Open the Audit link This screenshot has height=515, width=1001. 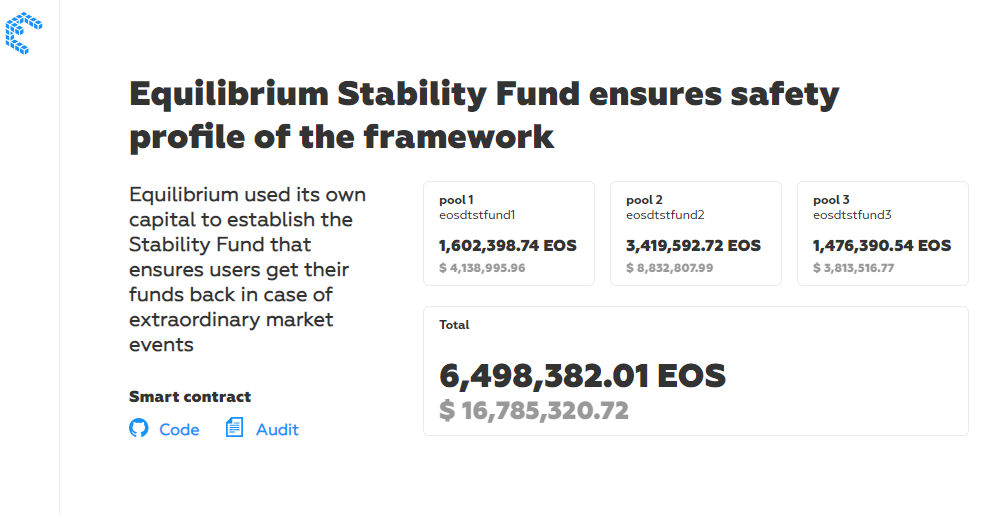pyautogui.click(x=277, y=429)
